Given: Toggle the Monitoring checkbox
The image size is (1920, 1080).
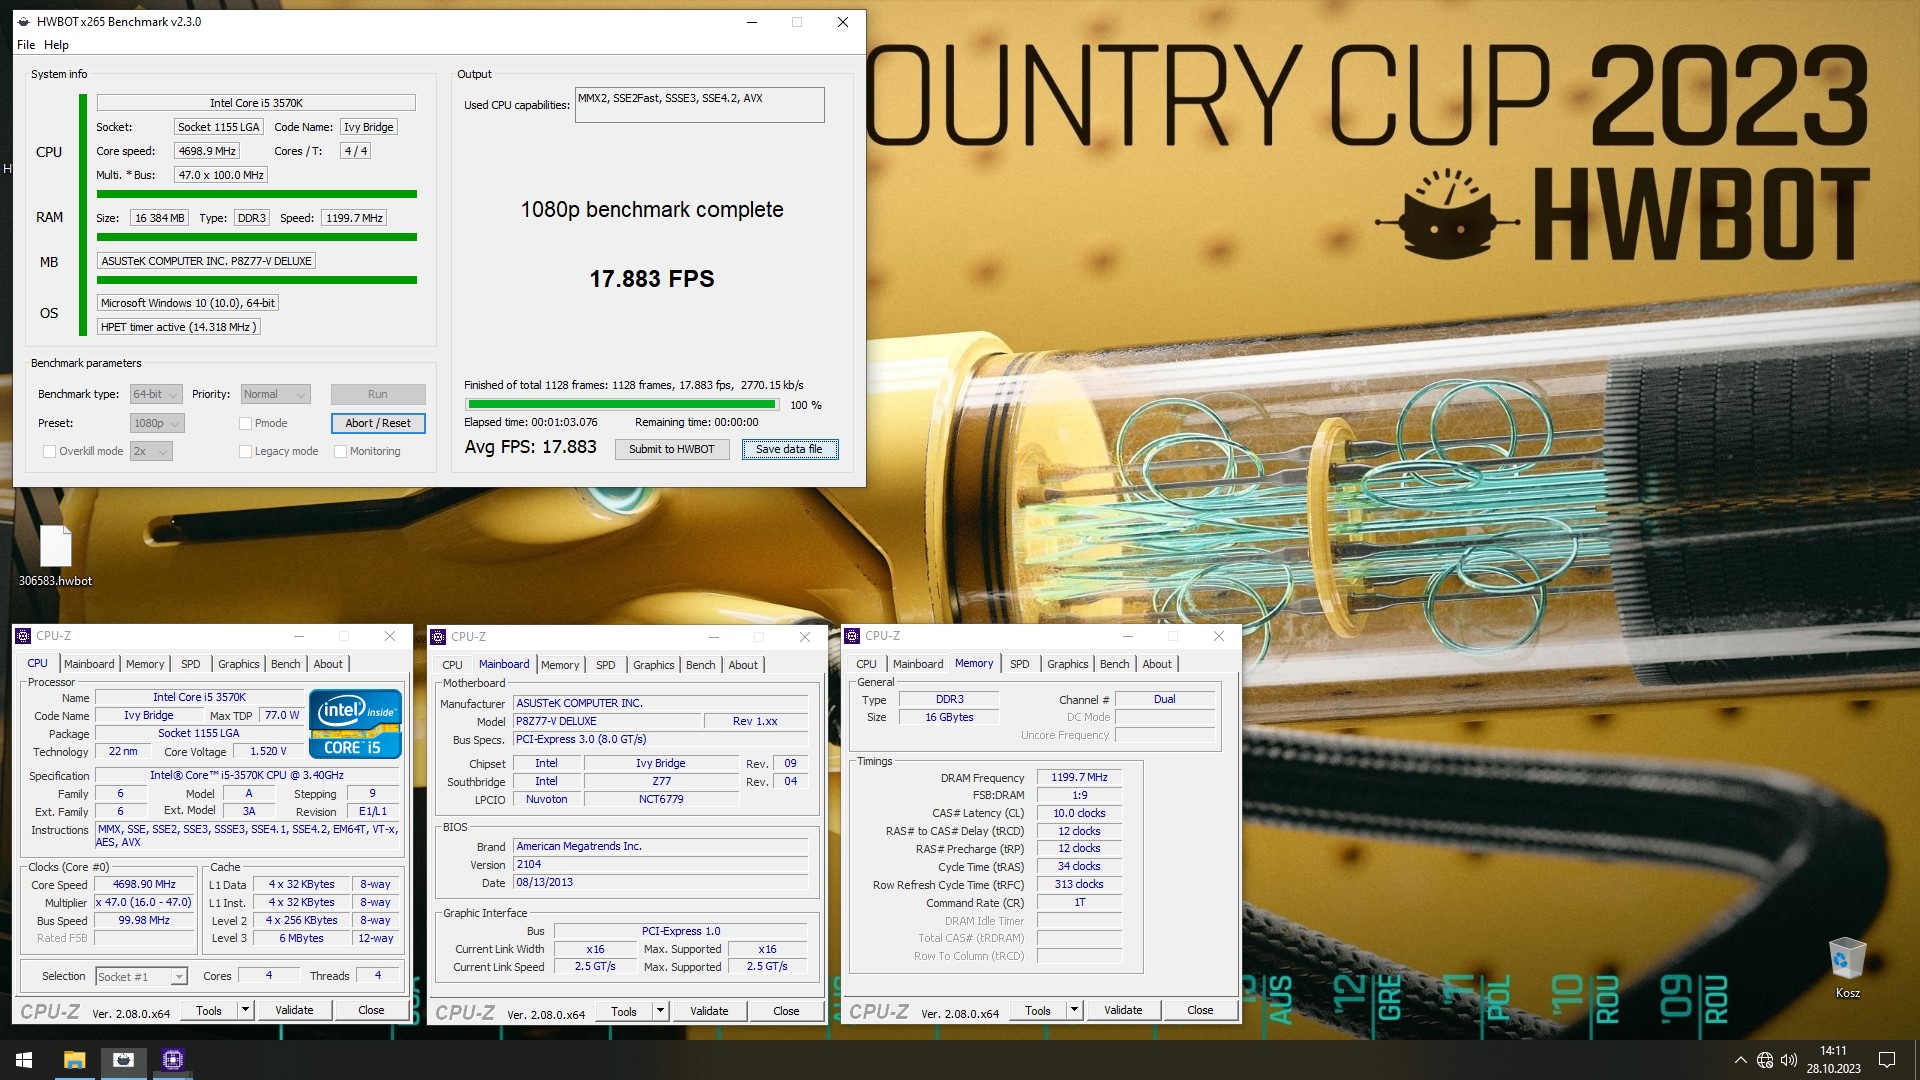Looking at the screenshot, I should click(x=340, y=451).
